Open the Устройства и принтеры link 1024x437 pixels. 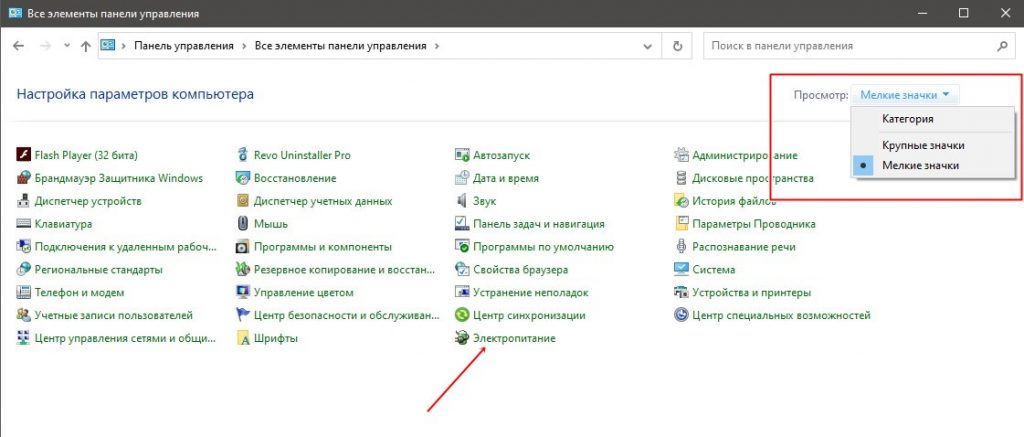coord(751,293)
